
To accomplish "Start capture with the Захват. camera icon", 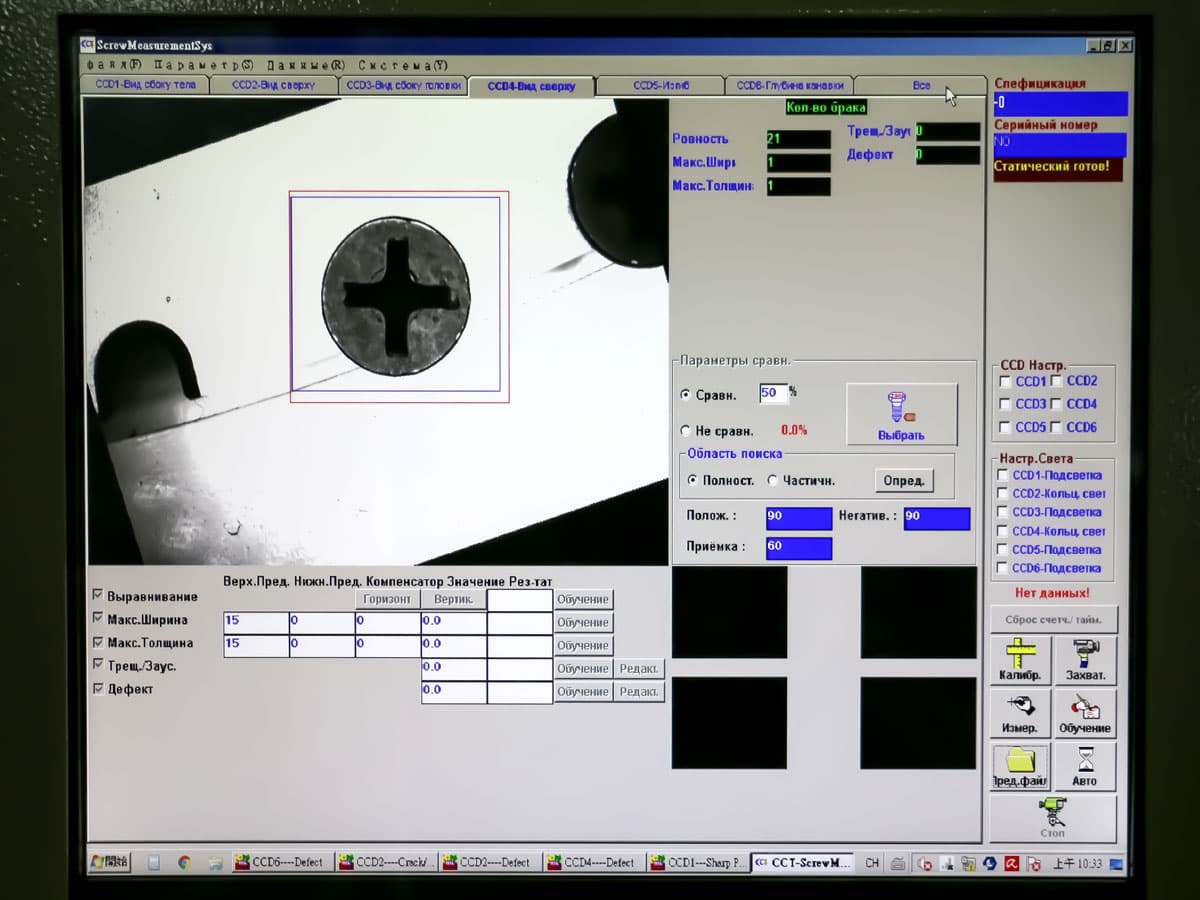I will point(1085,660).
